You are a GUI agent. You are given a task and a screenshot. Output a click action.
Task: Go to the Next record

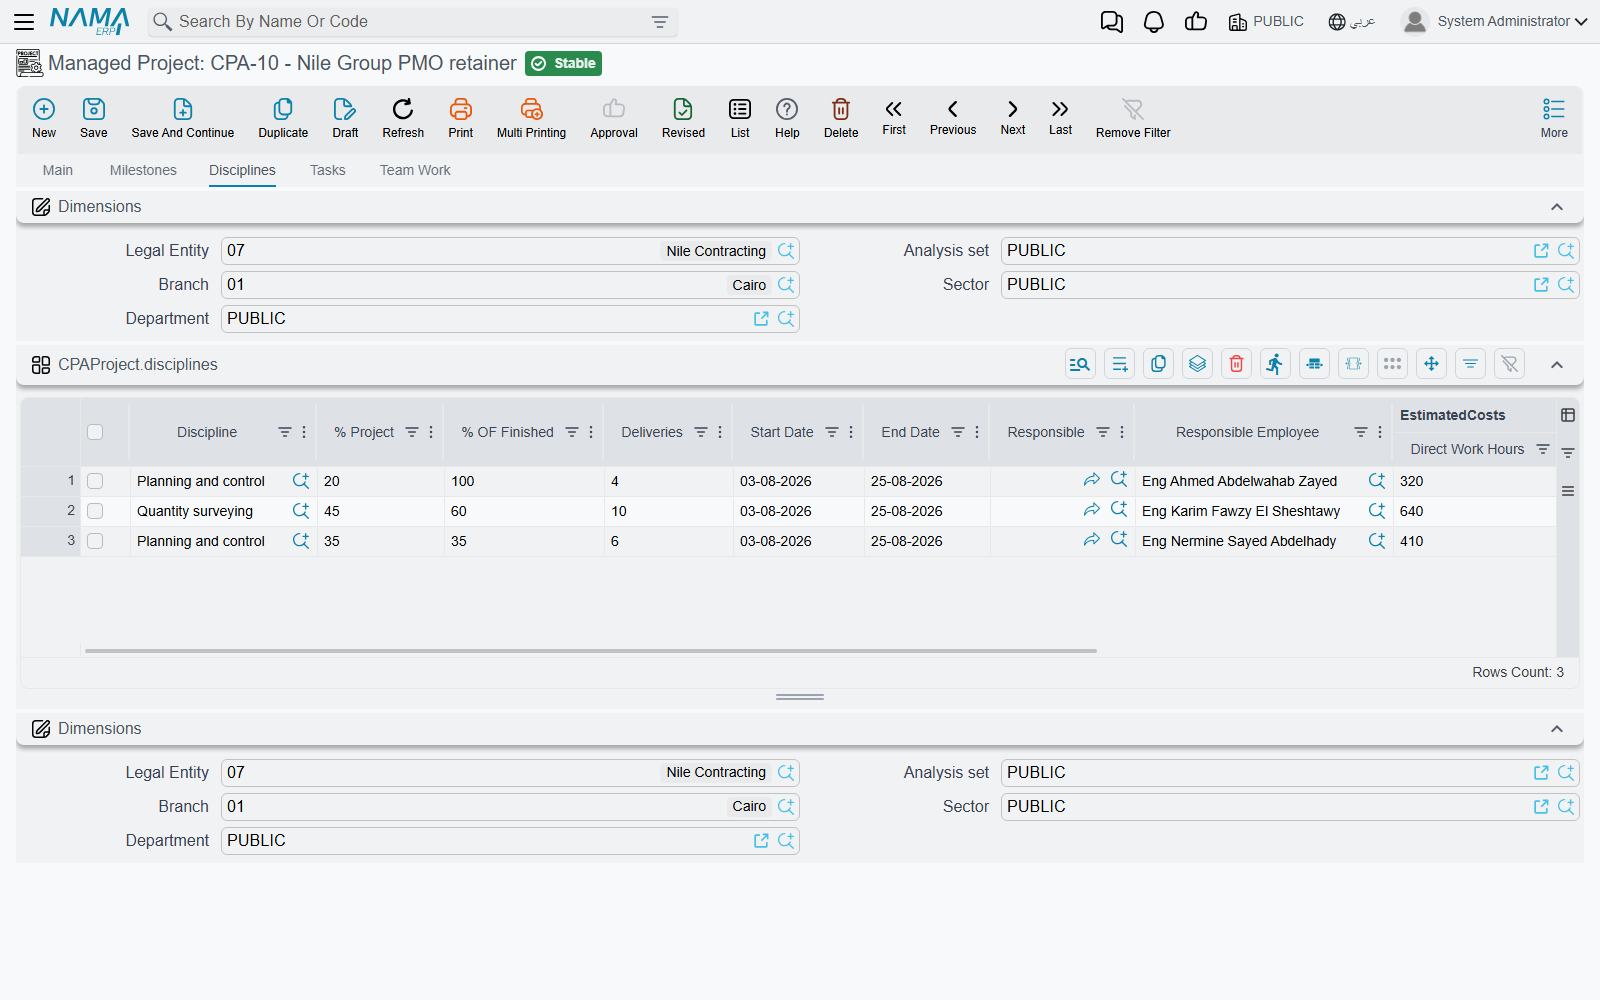1013,117
